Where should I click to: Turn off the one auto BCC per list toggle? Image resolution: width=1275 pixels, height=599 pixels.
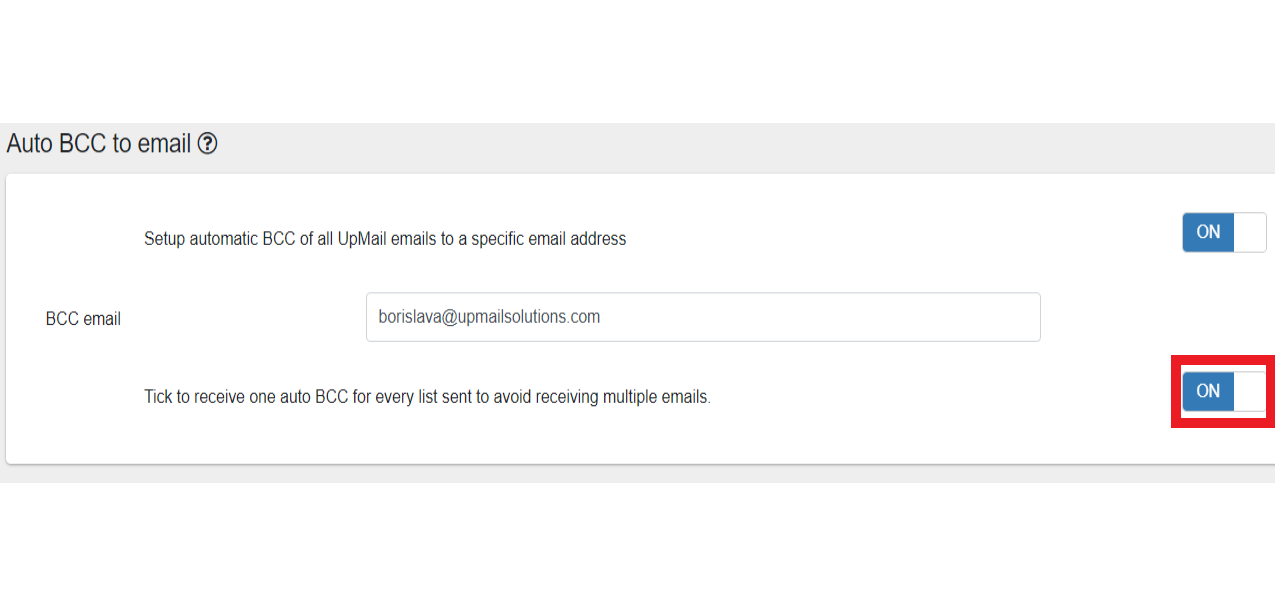[1223, 391]
